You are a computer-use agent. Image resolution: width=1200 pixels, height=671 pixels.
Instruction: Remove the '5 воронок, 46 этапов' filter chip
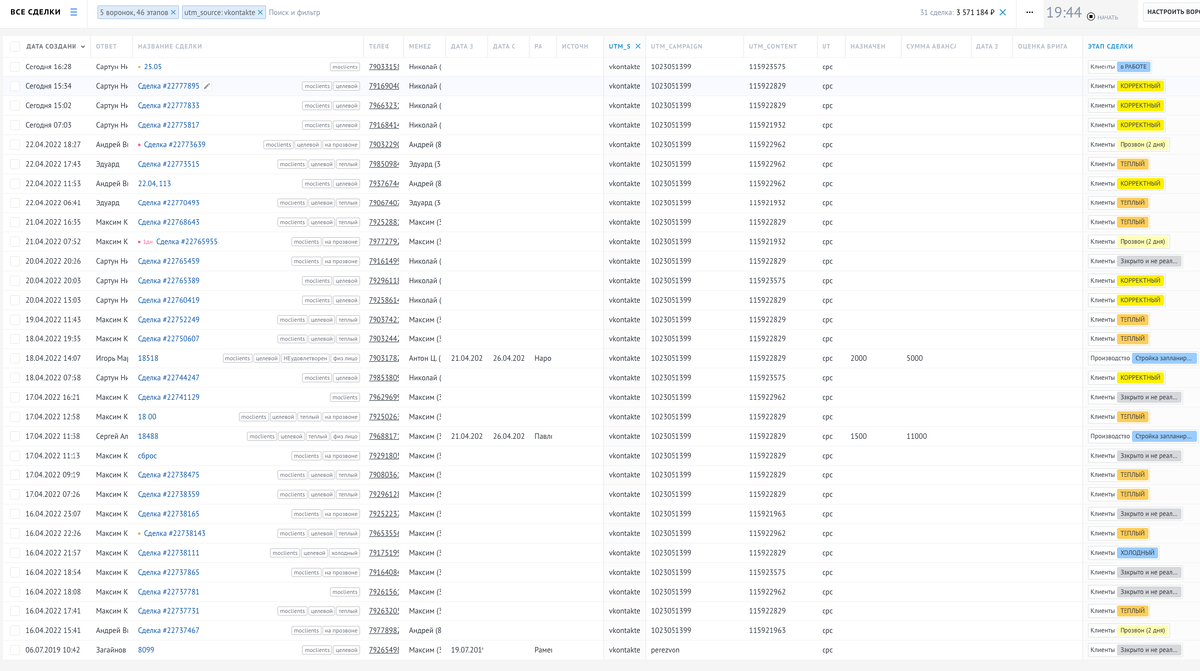tap(173, 12)
